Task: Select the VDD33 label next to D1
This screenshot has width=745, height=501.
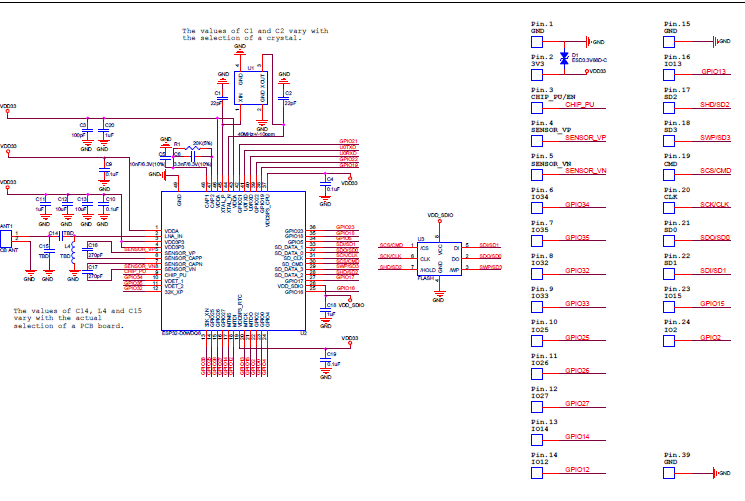Action: [x=597, y=71]
